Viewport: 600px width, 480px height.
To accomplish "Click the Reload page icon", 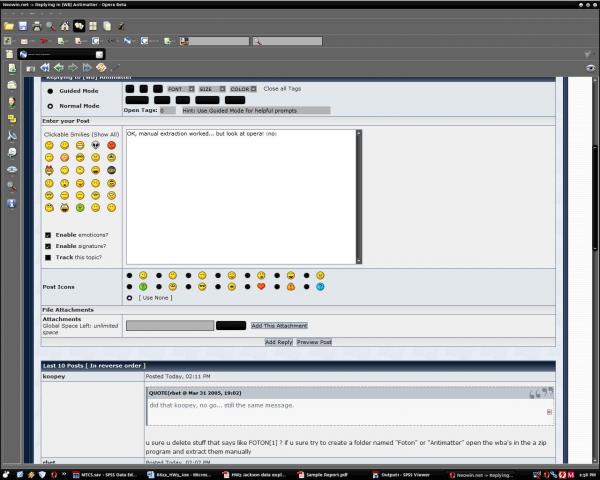I will [x=101, y=68].
